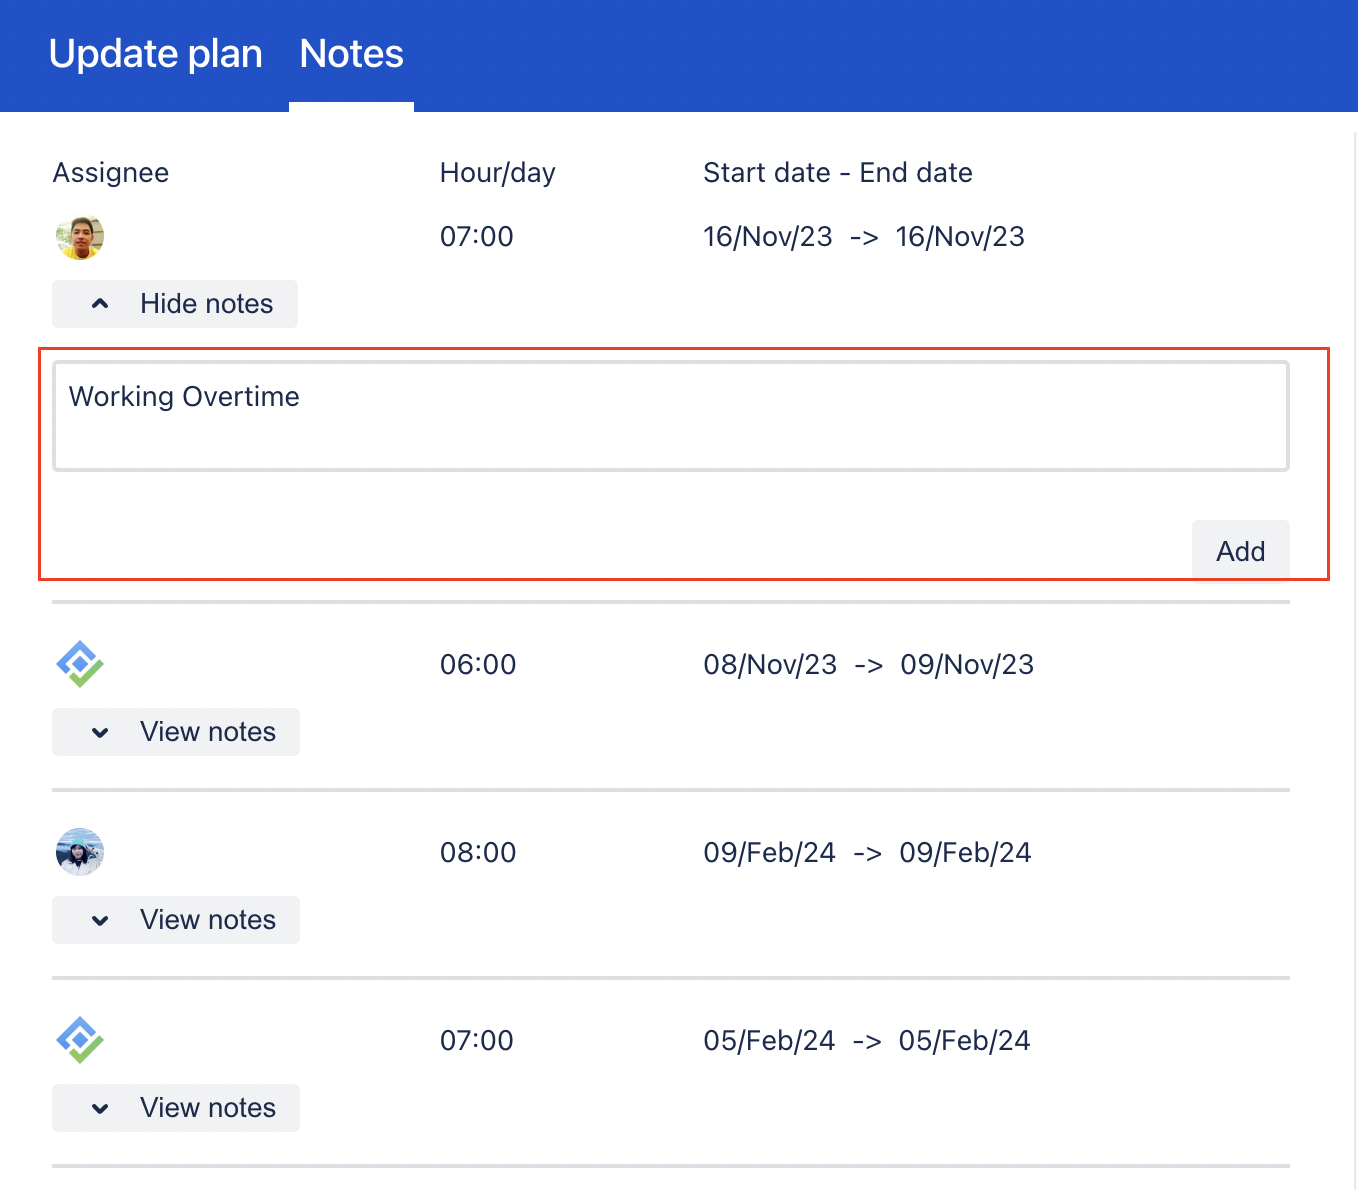Click the assignee photo for 16/Nov/23 plan

80,238
